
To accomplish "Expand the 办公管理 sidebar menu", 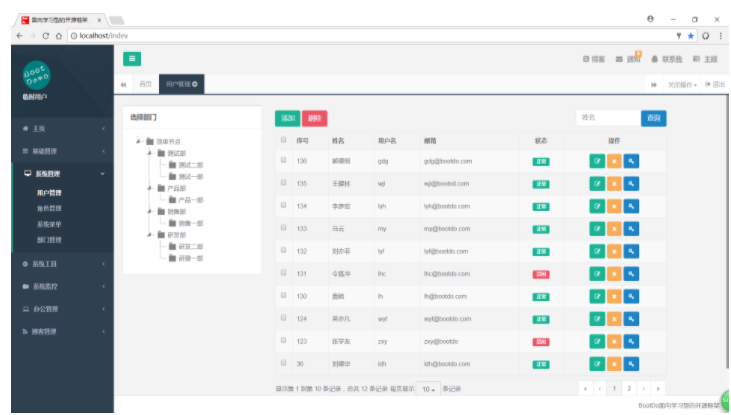I will [x=62, y=309].
